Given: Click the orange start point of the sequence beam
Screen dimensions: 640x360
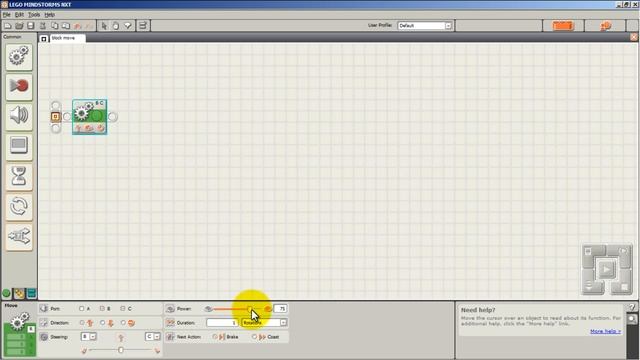Looking at the screenshot, I should 56,117.
